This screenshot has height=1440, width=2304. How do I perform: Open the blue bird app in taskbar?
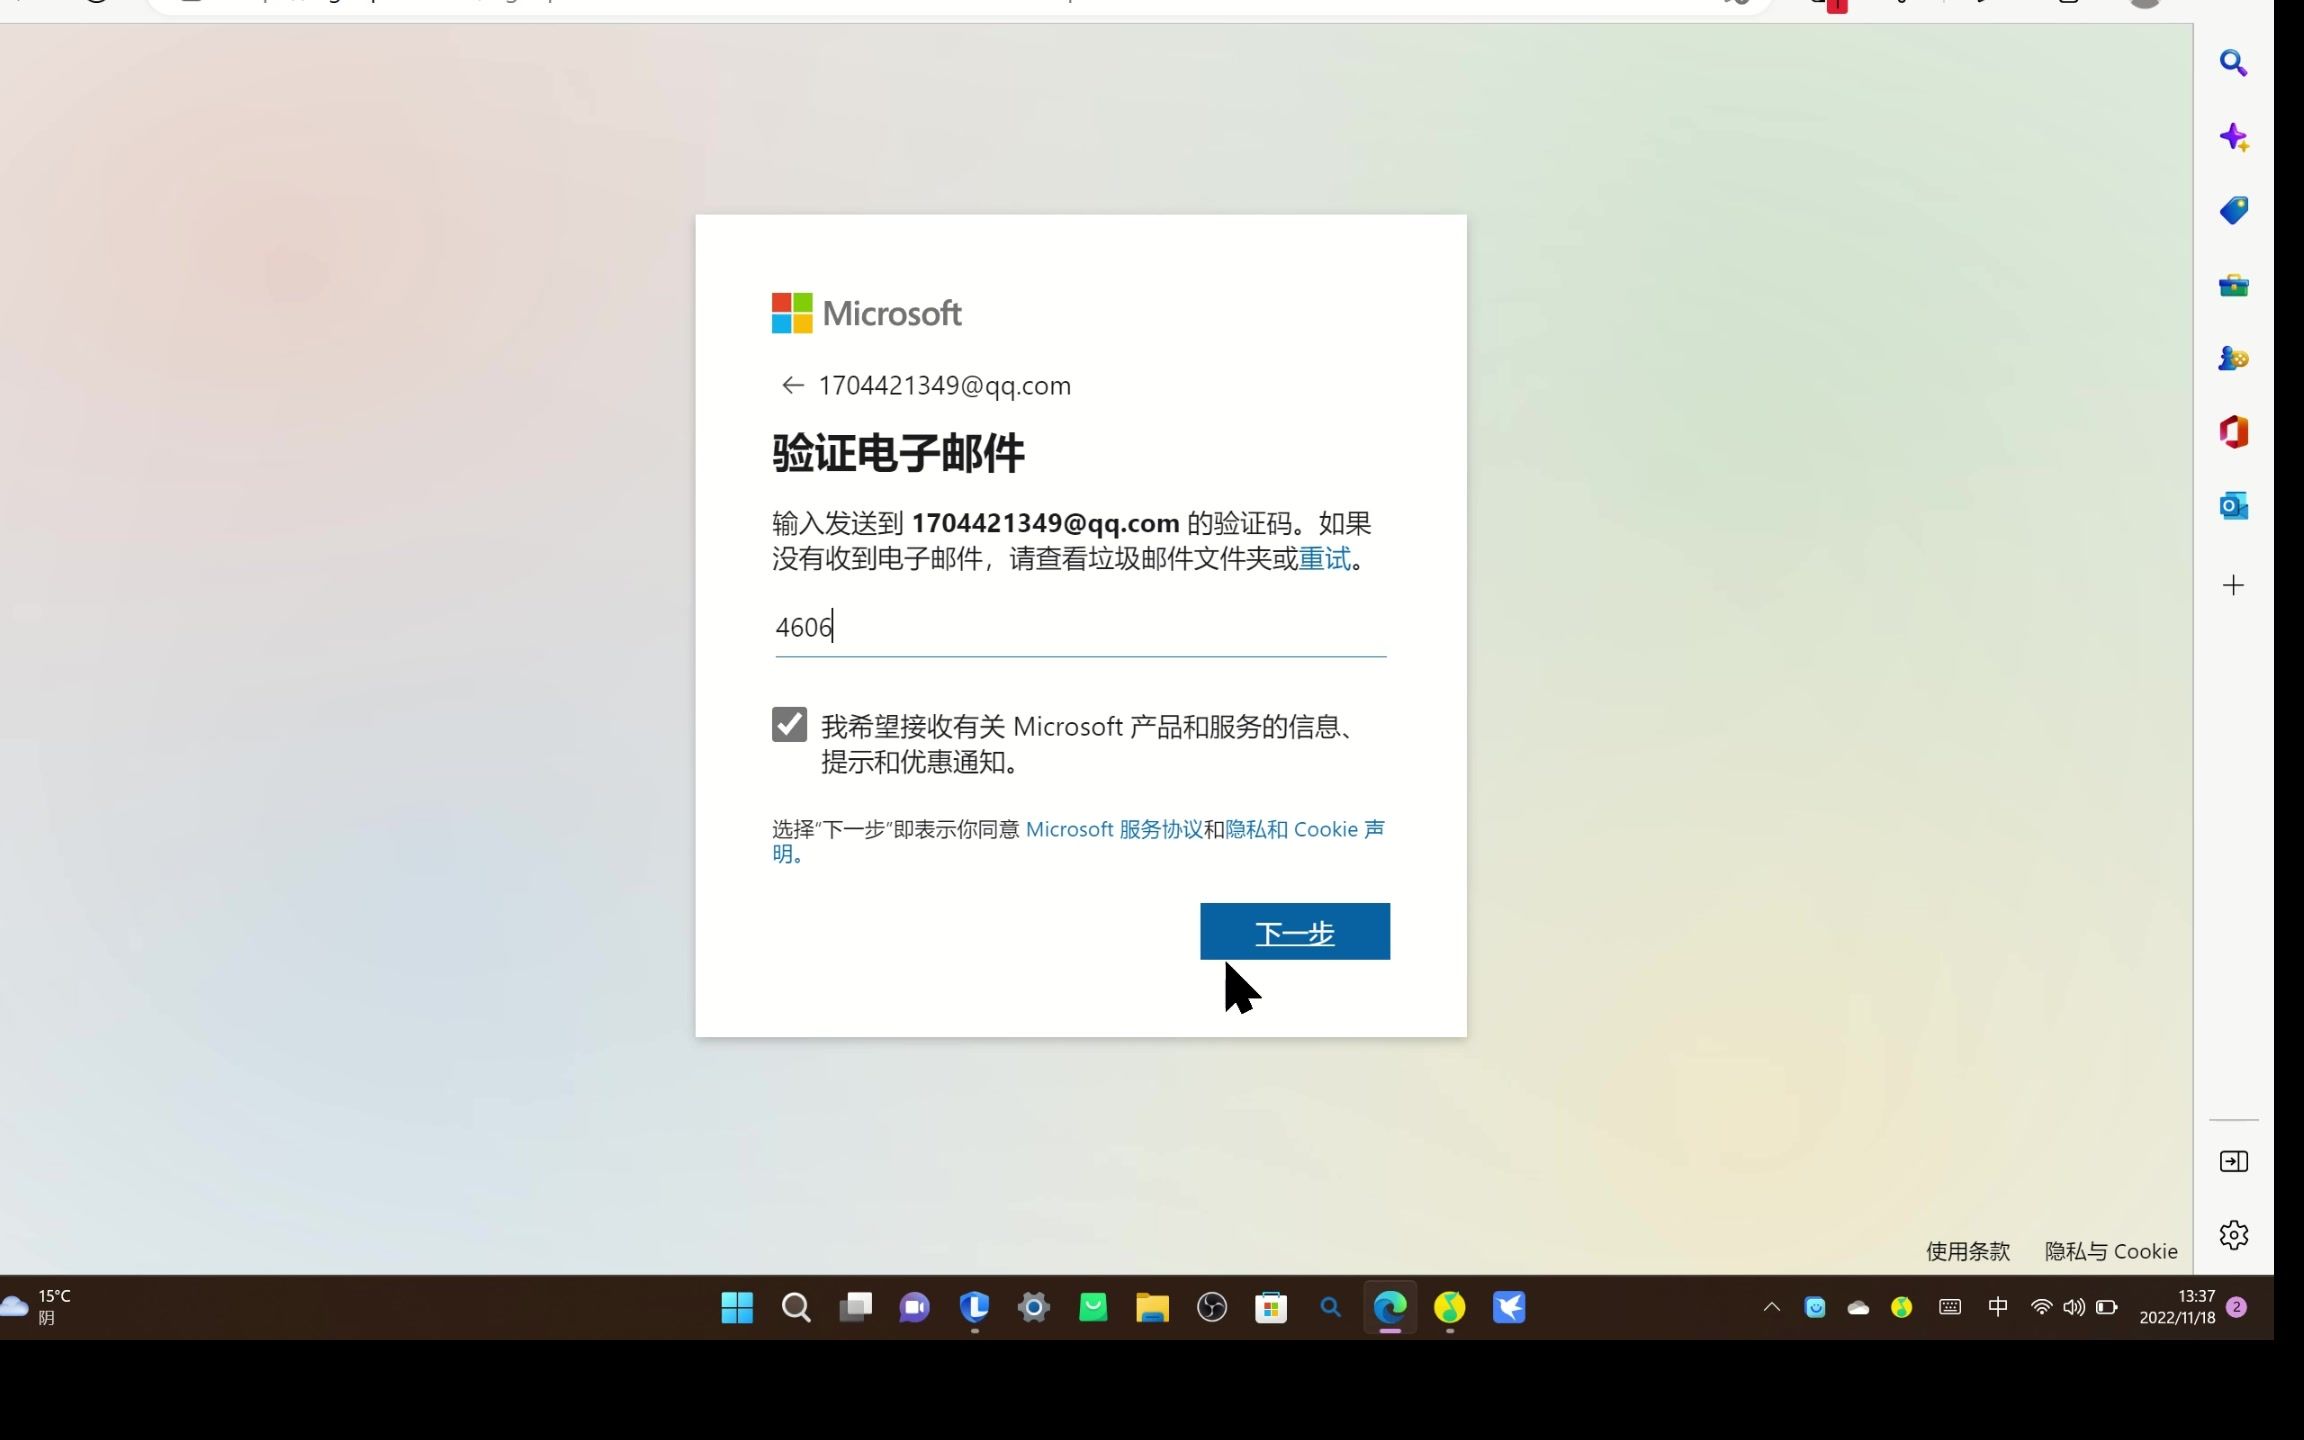(1509, 1307)
